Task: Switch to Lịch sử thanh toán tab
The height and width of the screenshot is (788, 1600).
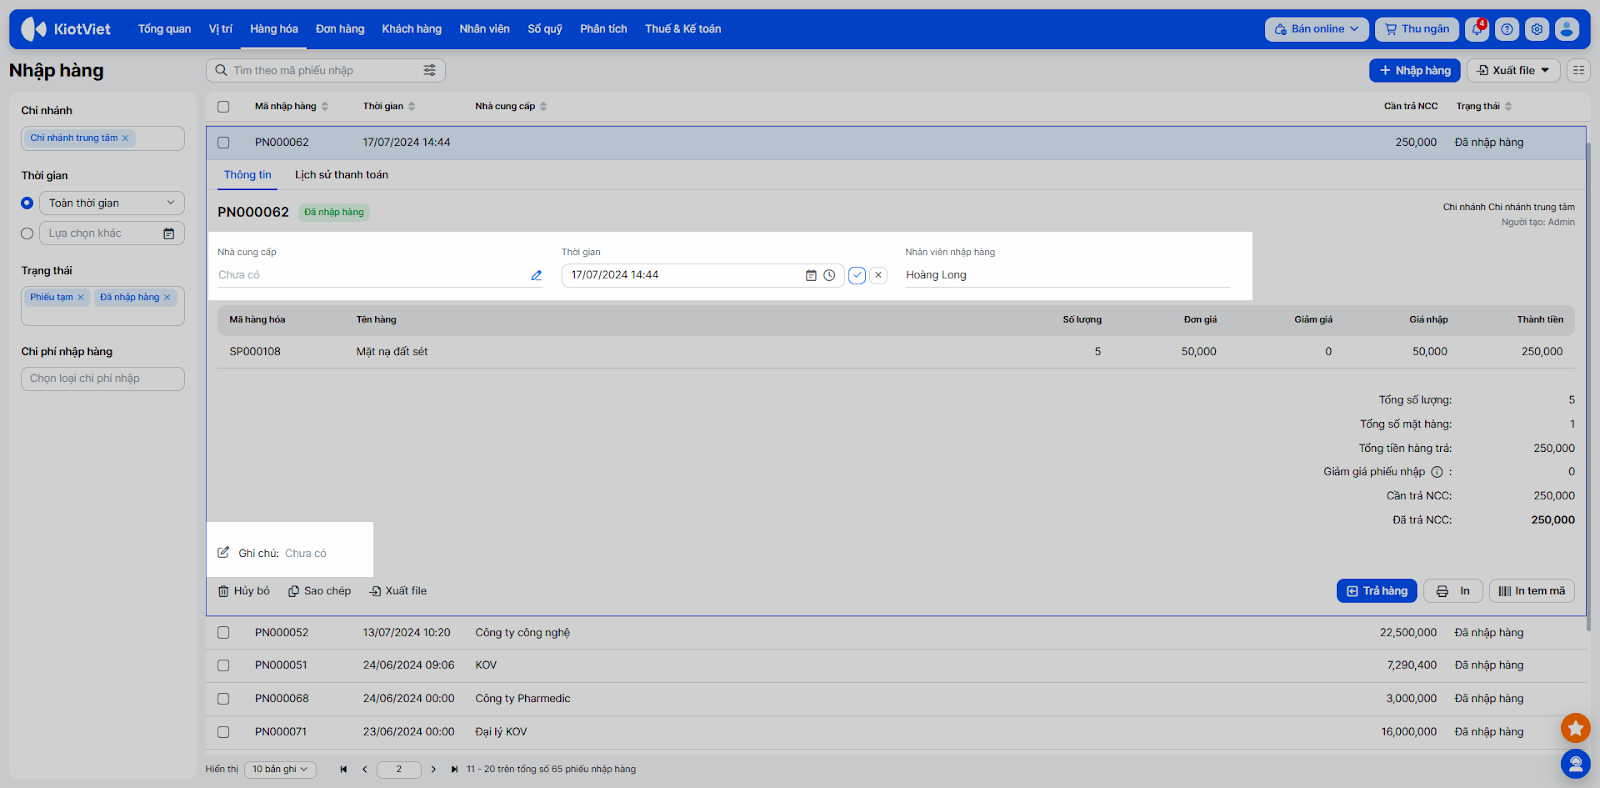Action: point(341,175)
